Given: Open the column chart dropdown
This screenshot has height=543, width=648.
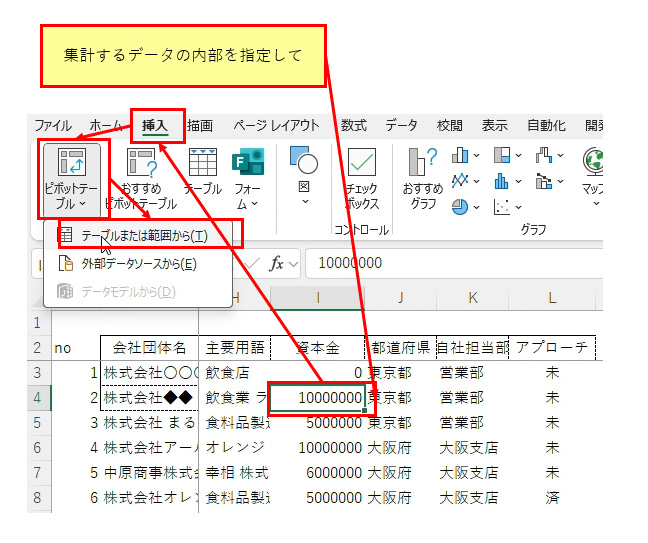Looking at the screenshot, I should (x=465, y=155).
